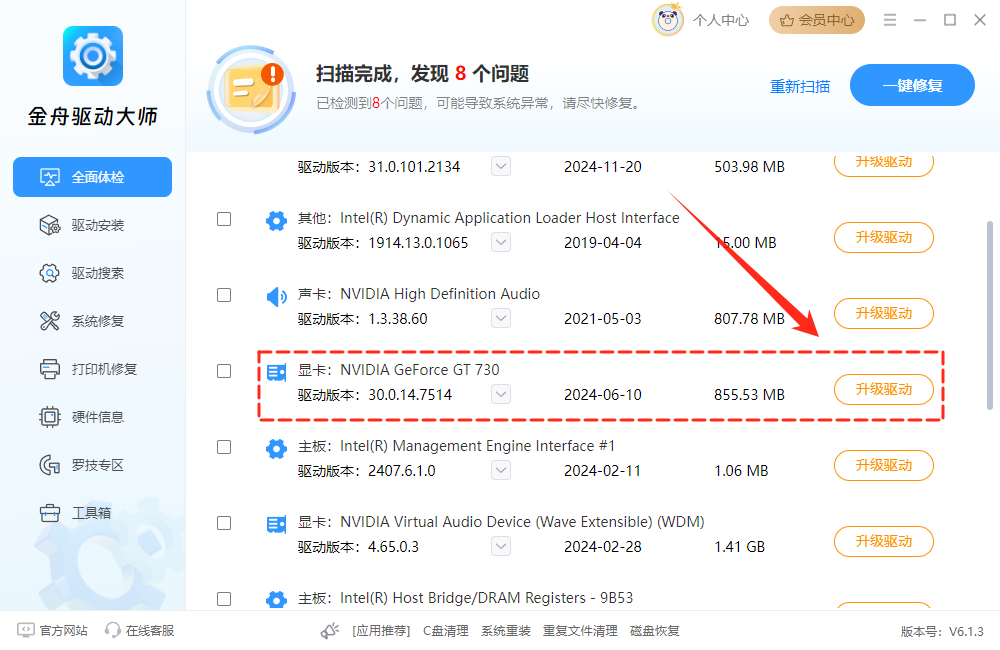The image size is (1000, 650).
Task: Click the gear icon for Host Bridge/DRAM Registers
Action: (276, 600)
